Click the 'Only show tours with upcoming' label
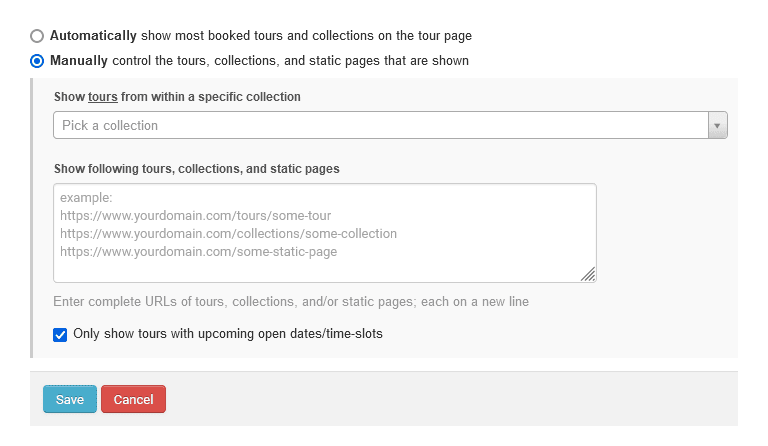 [x=228, y=334]
